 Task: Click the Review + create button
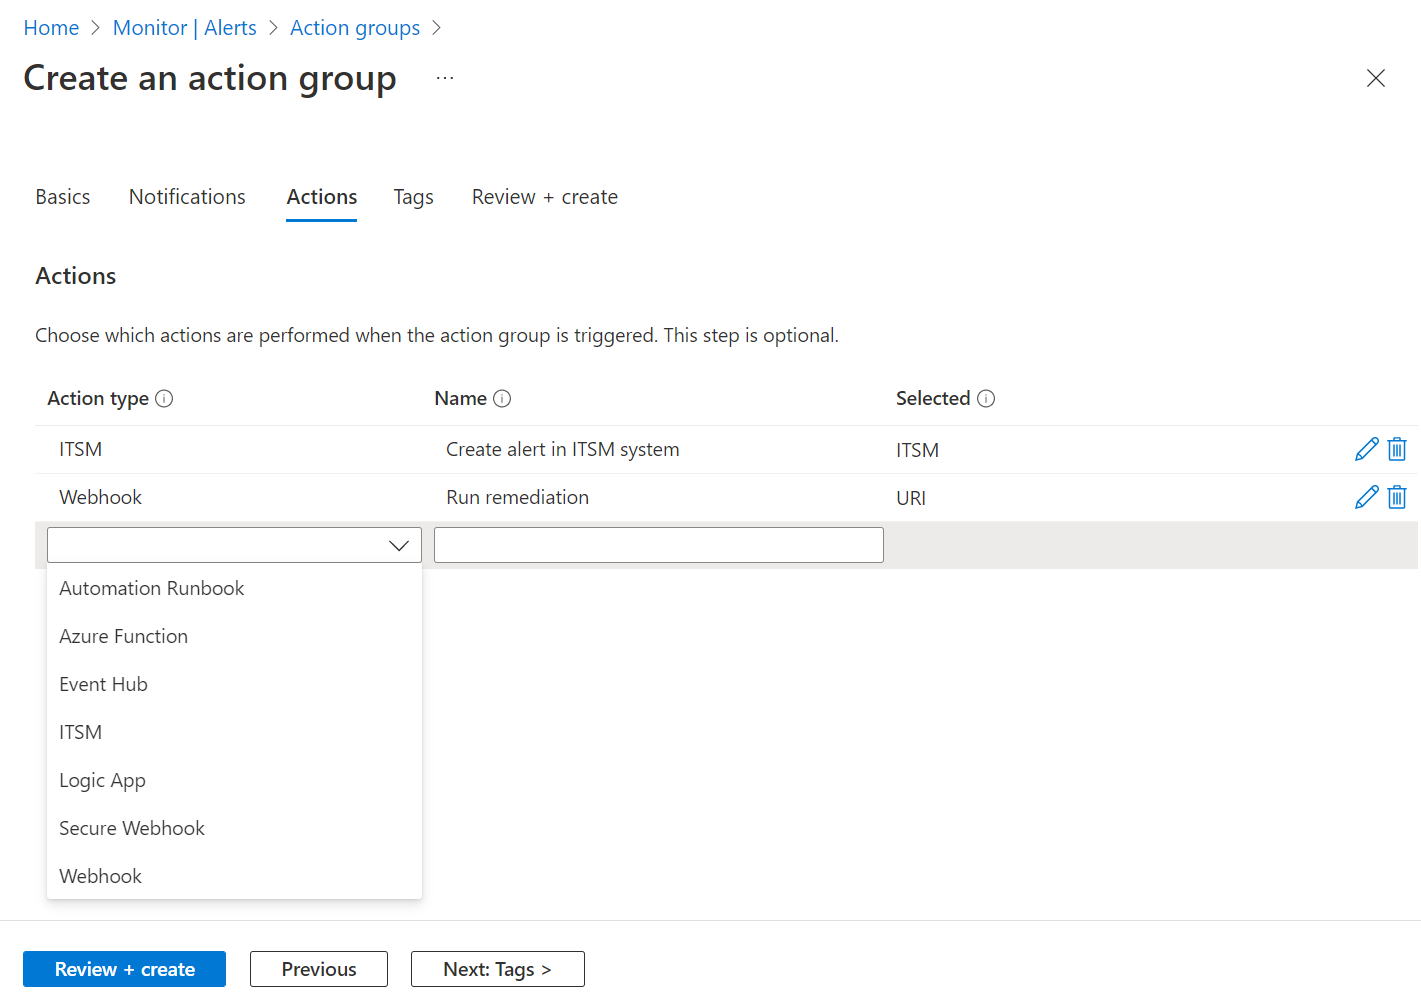coord(124,969)
